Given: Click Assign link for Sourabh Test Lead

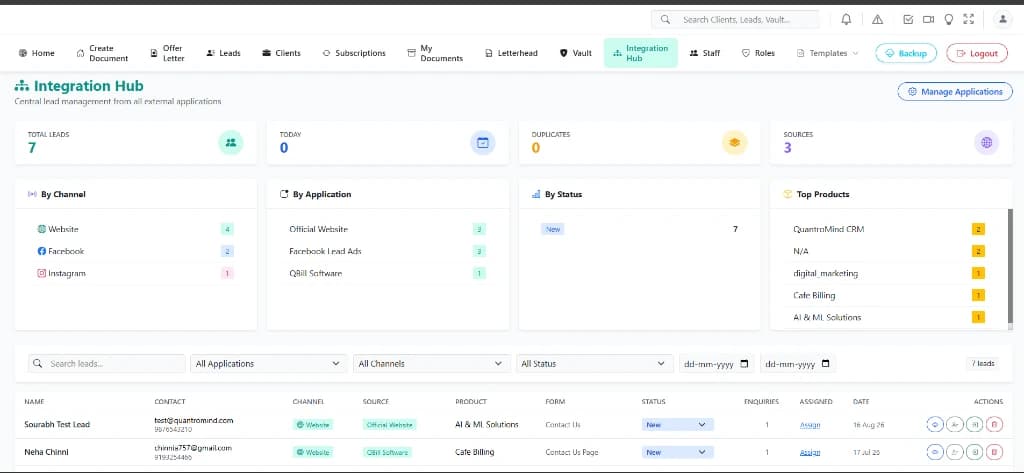Looking at the screenshot, I should coord(810,425).
